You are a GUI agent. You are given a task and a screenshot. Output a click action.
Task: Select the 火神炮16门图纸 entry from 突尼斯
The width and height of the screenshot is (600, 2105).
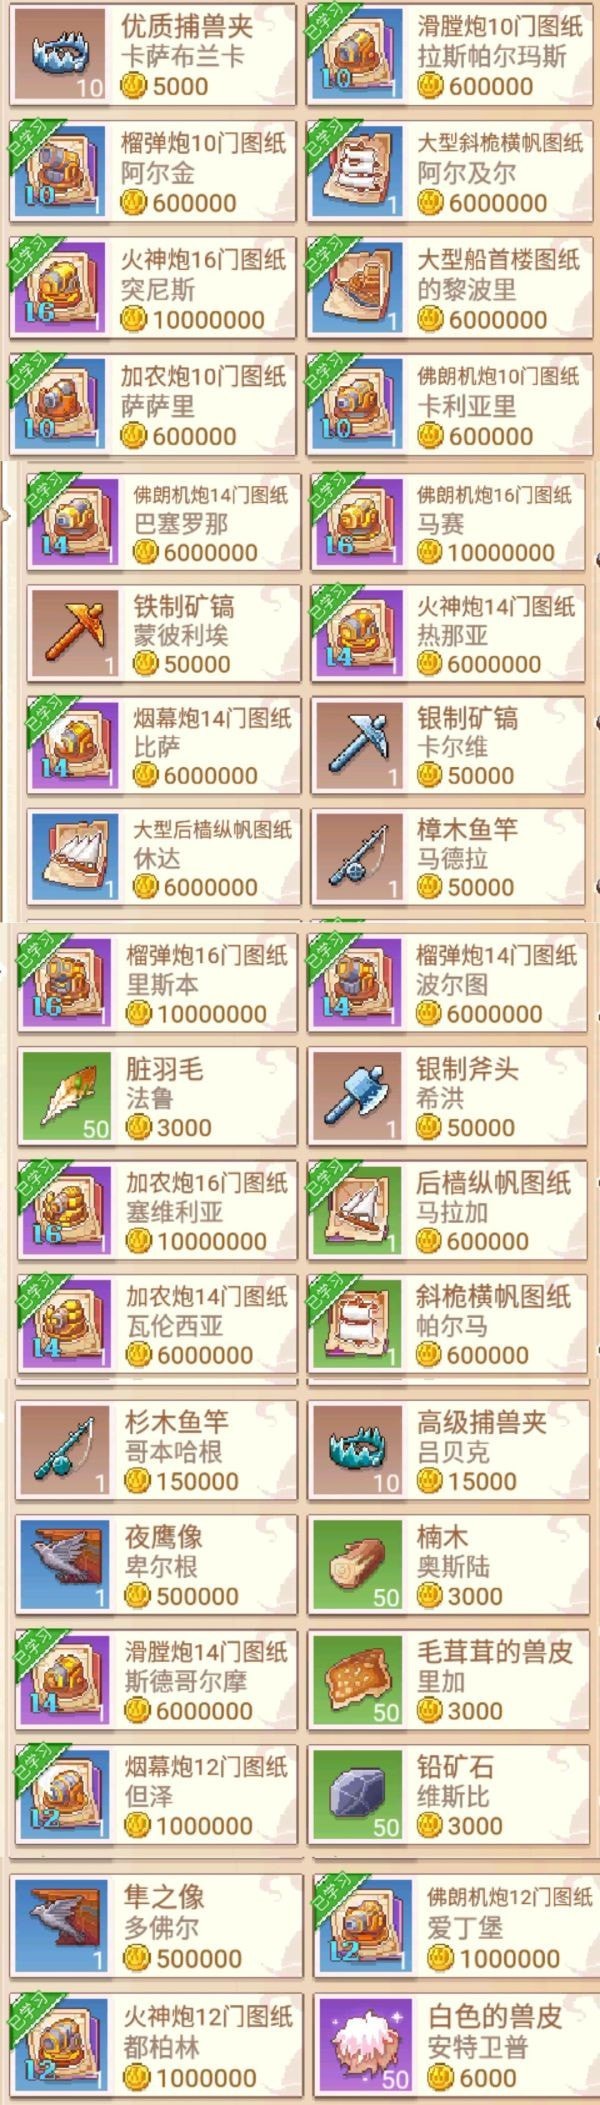click(153, 289)
